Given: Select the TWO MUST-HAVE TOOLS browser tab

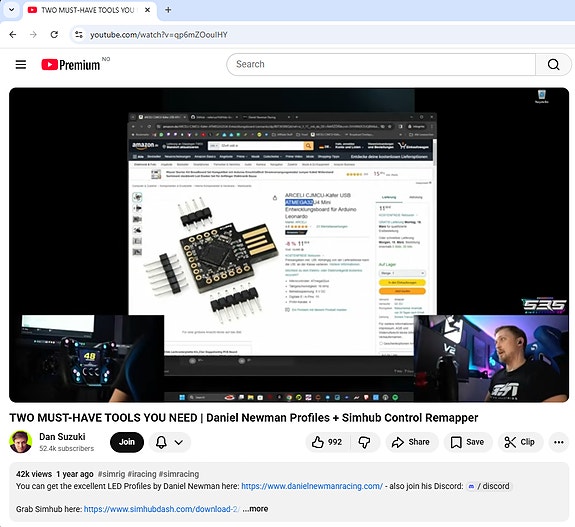Looking at the screenshot, I should pyautogui.click(x=88, y=10).
